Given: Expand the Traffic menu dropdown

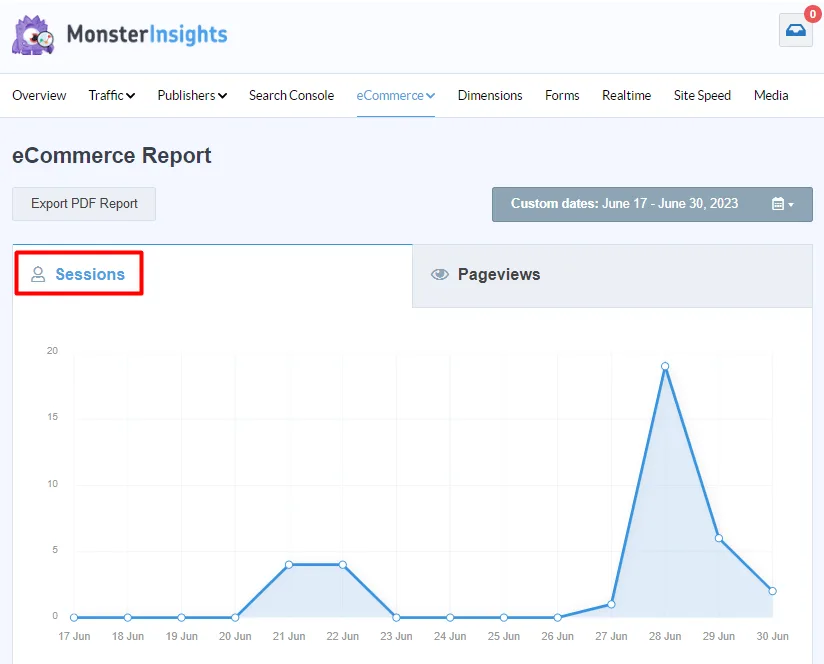Looking at the screenshot, I should coord(111,96).
